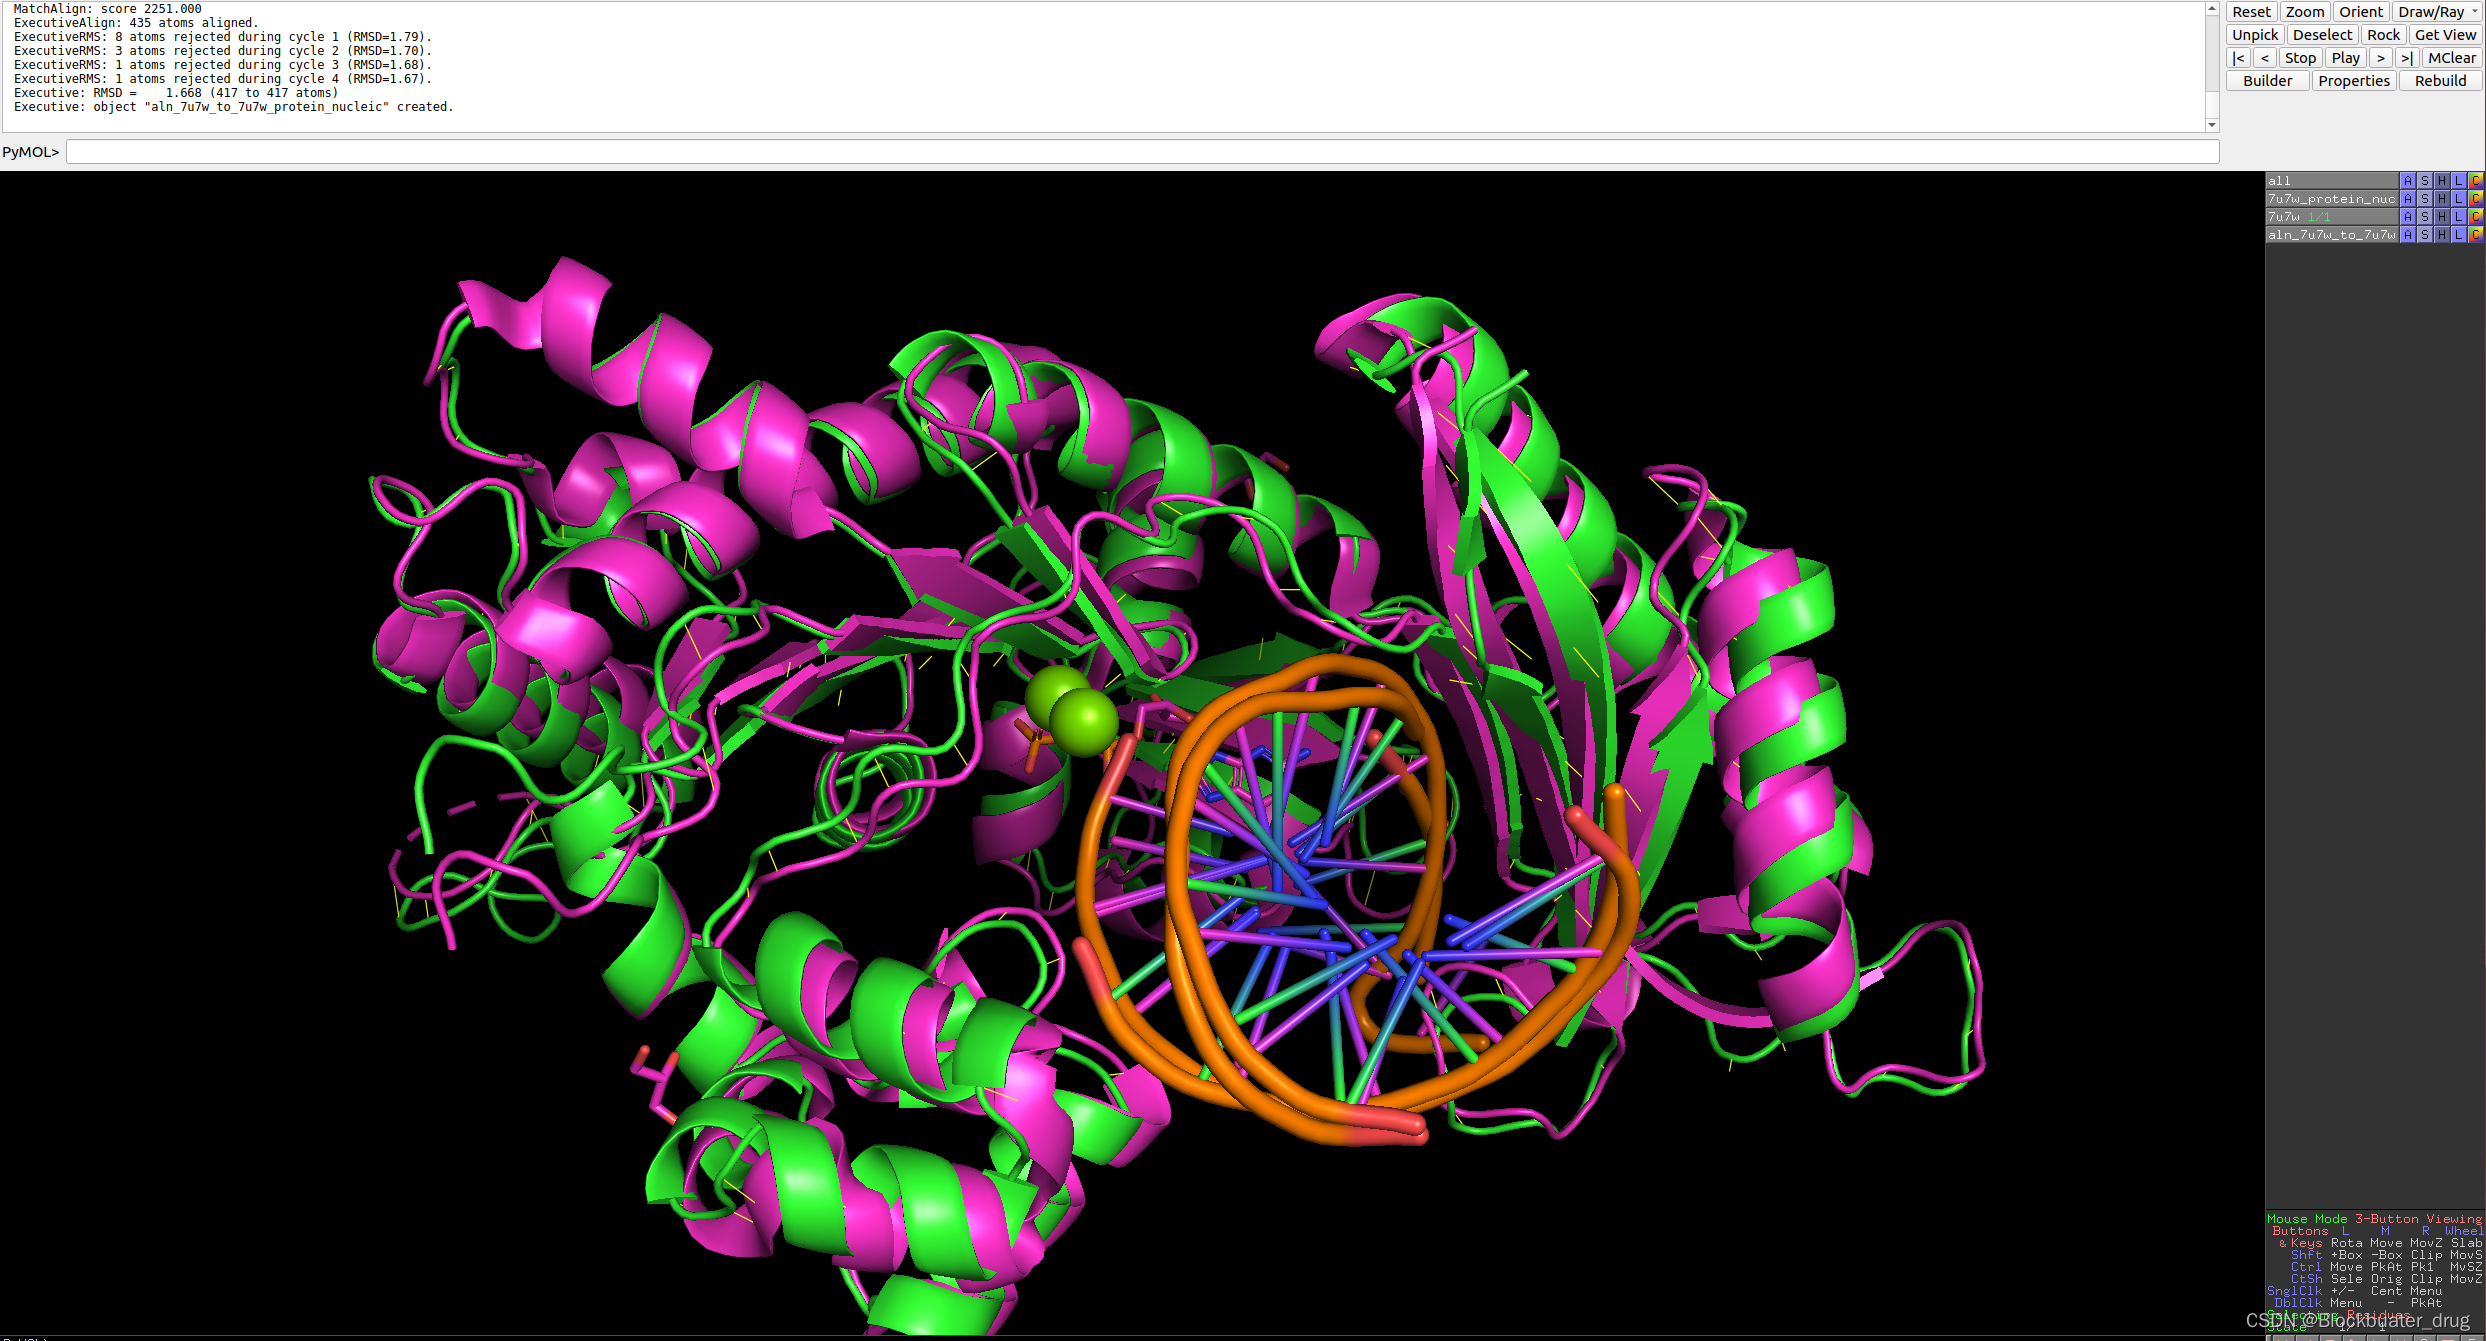
Task: Click the Orient button
Action: [x=2361, y=12]
